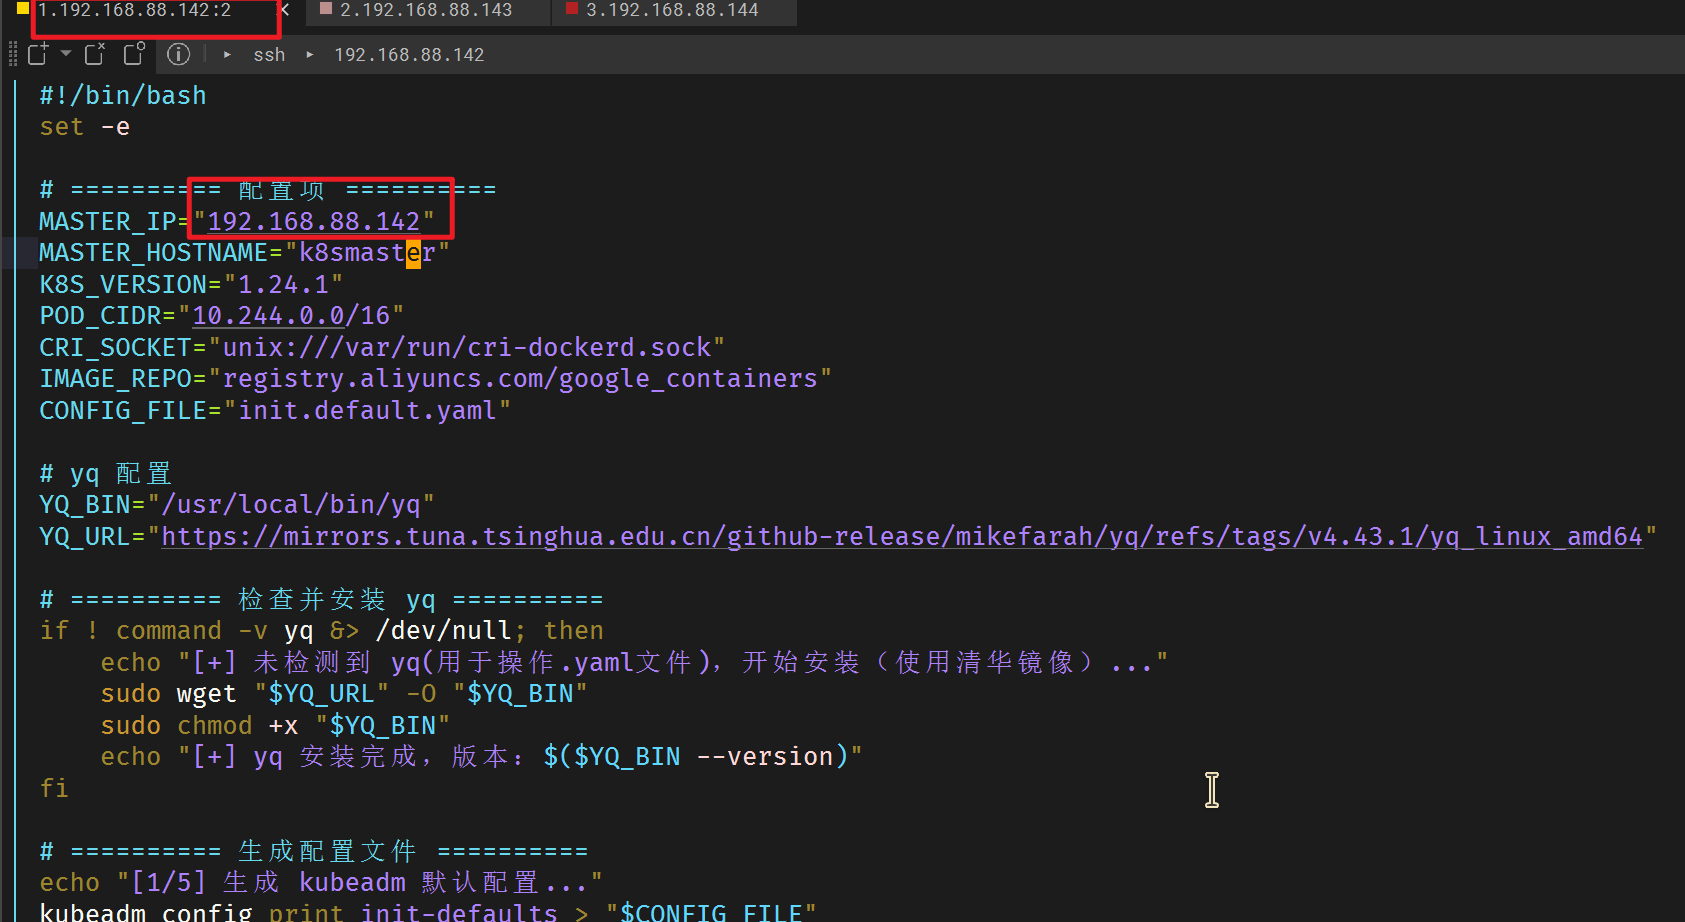Click the '192.168.88.142' breadcrumb item
The height and width of the screenshot is (922, 1685).
pos(409,55)
